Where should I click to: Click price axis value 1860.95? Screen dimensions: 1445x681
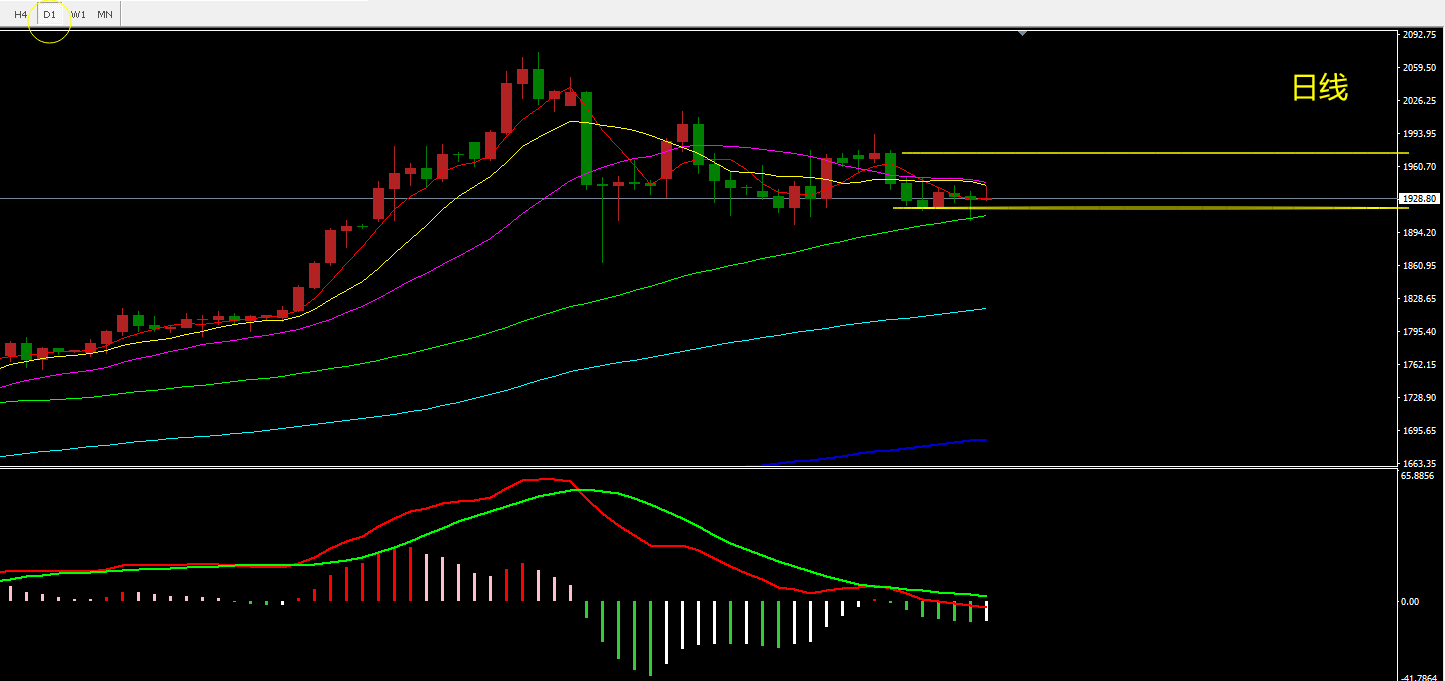point(1420,265)
